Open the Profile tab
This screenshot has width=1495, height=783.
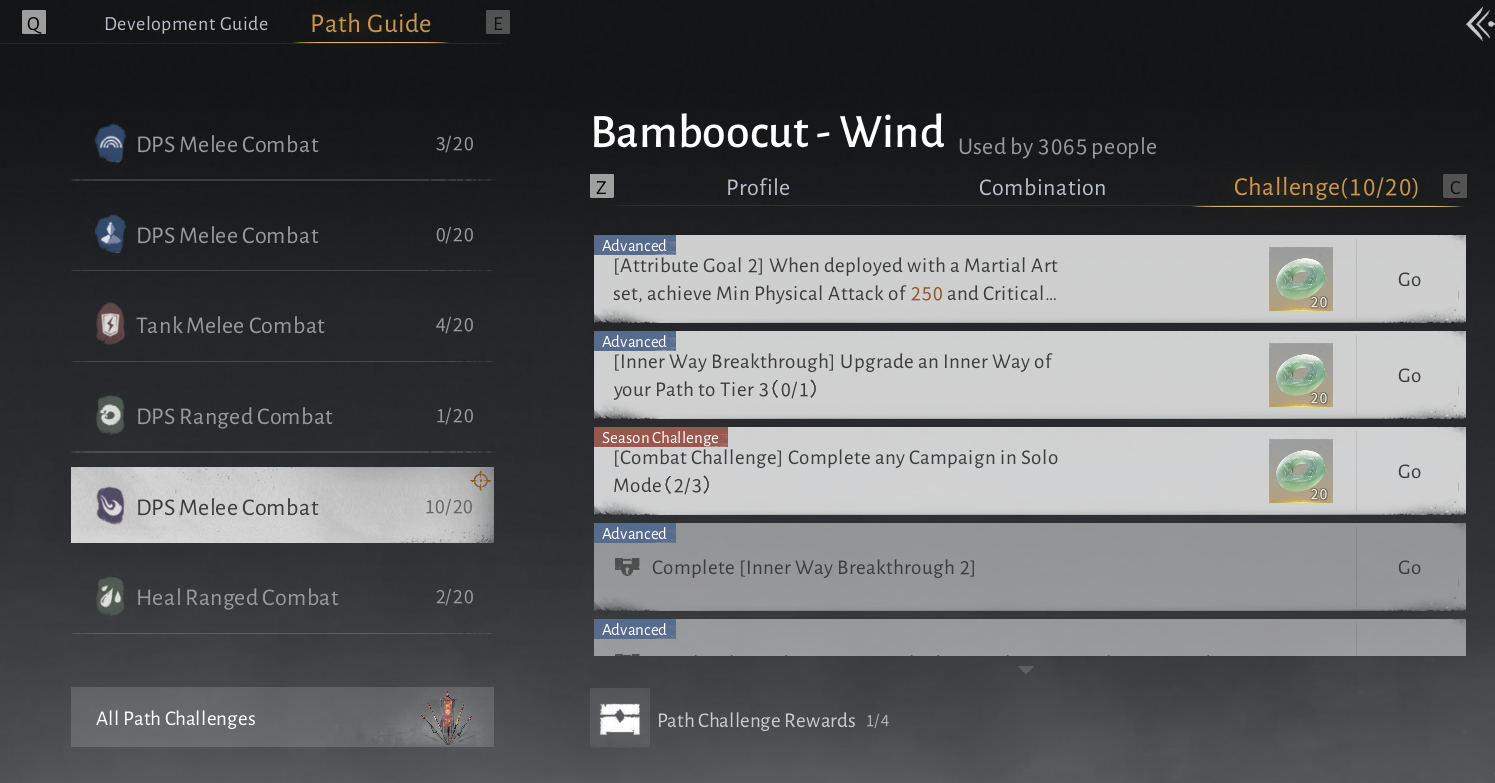(758, 187)
